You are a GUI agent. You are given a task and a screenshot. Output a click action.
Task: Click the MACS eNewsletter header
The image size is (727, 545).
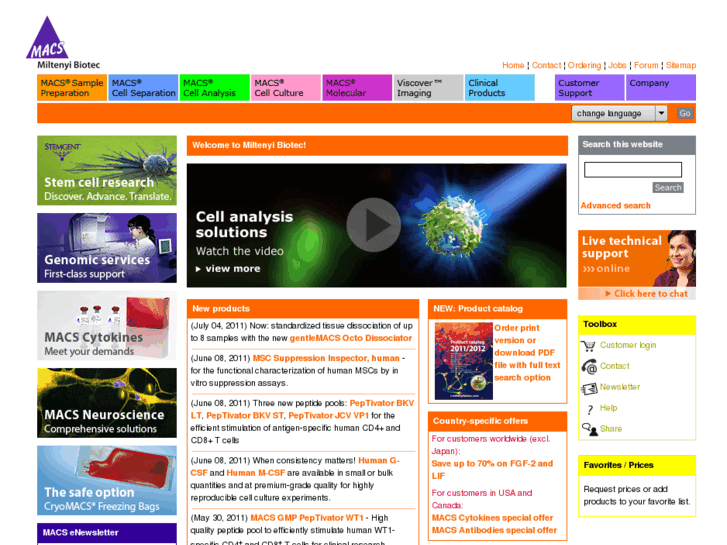tap(107, 532)
